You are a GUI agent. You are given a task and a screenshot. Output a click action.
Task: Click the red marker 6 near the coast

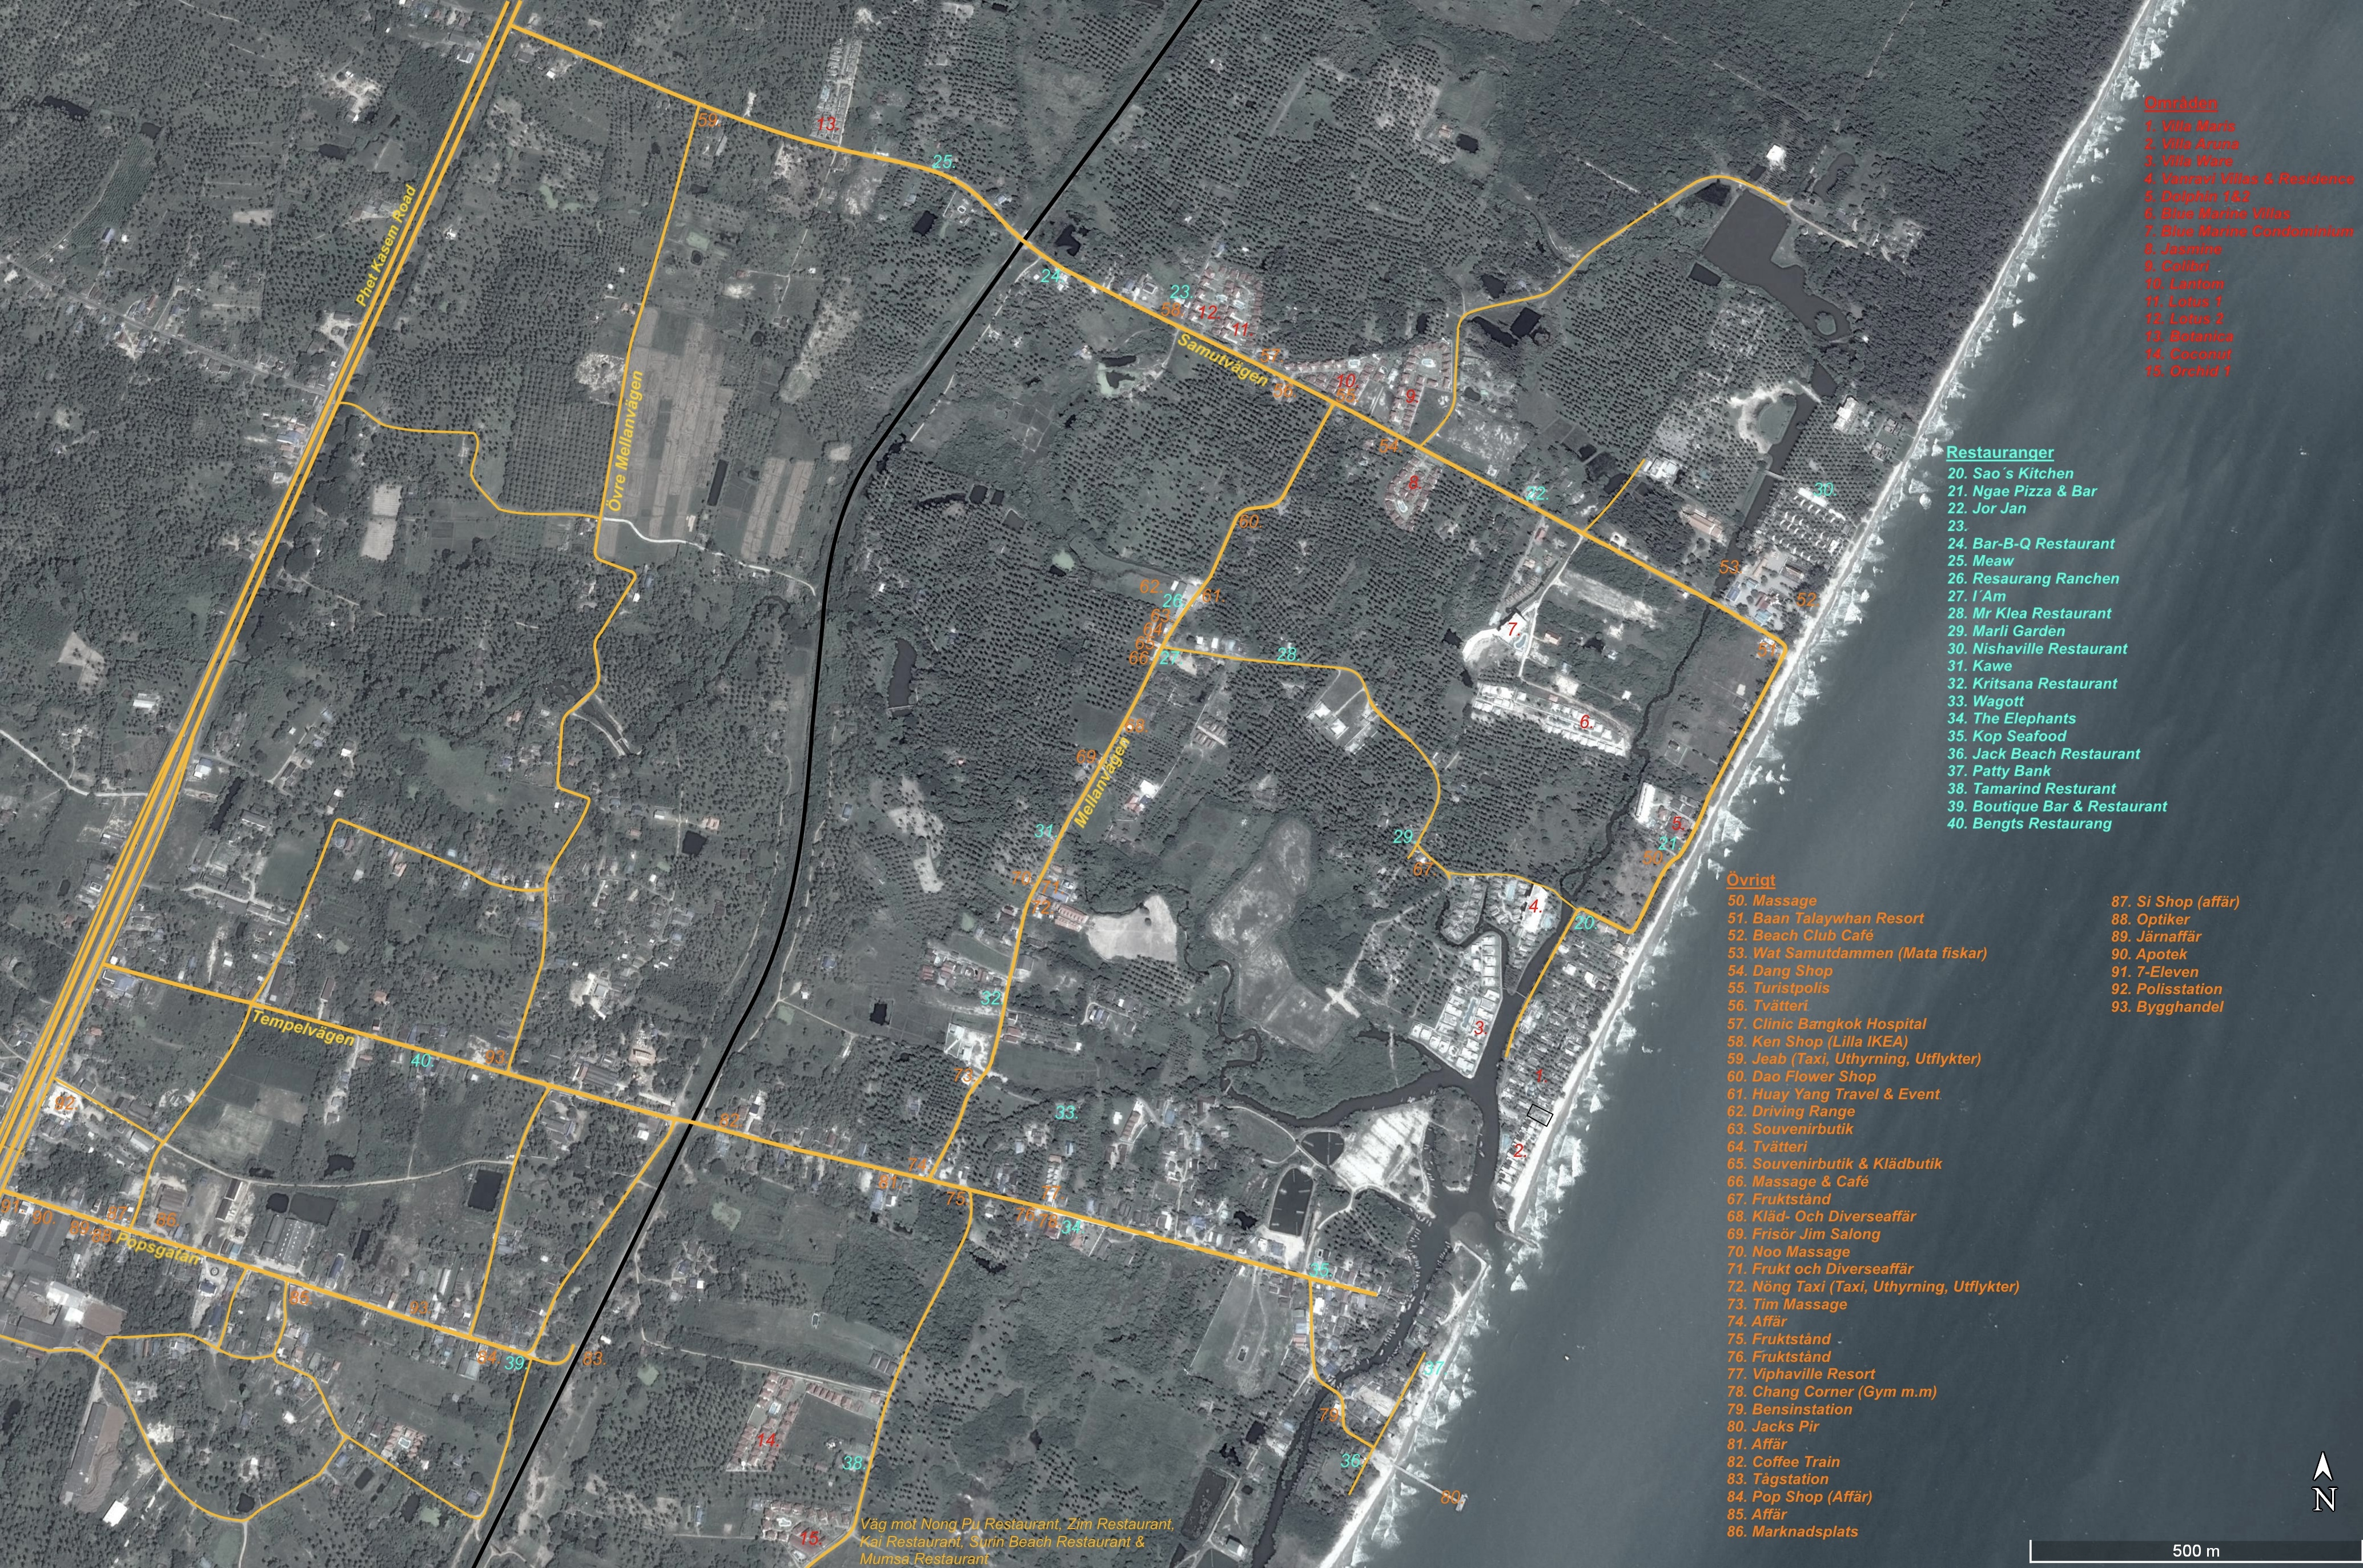click(x=1585, y=722)
